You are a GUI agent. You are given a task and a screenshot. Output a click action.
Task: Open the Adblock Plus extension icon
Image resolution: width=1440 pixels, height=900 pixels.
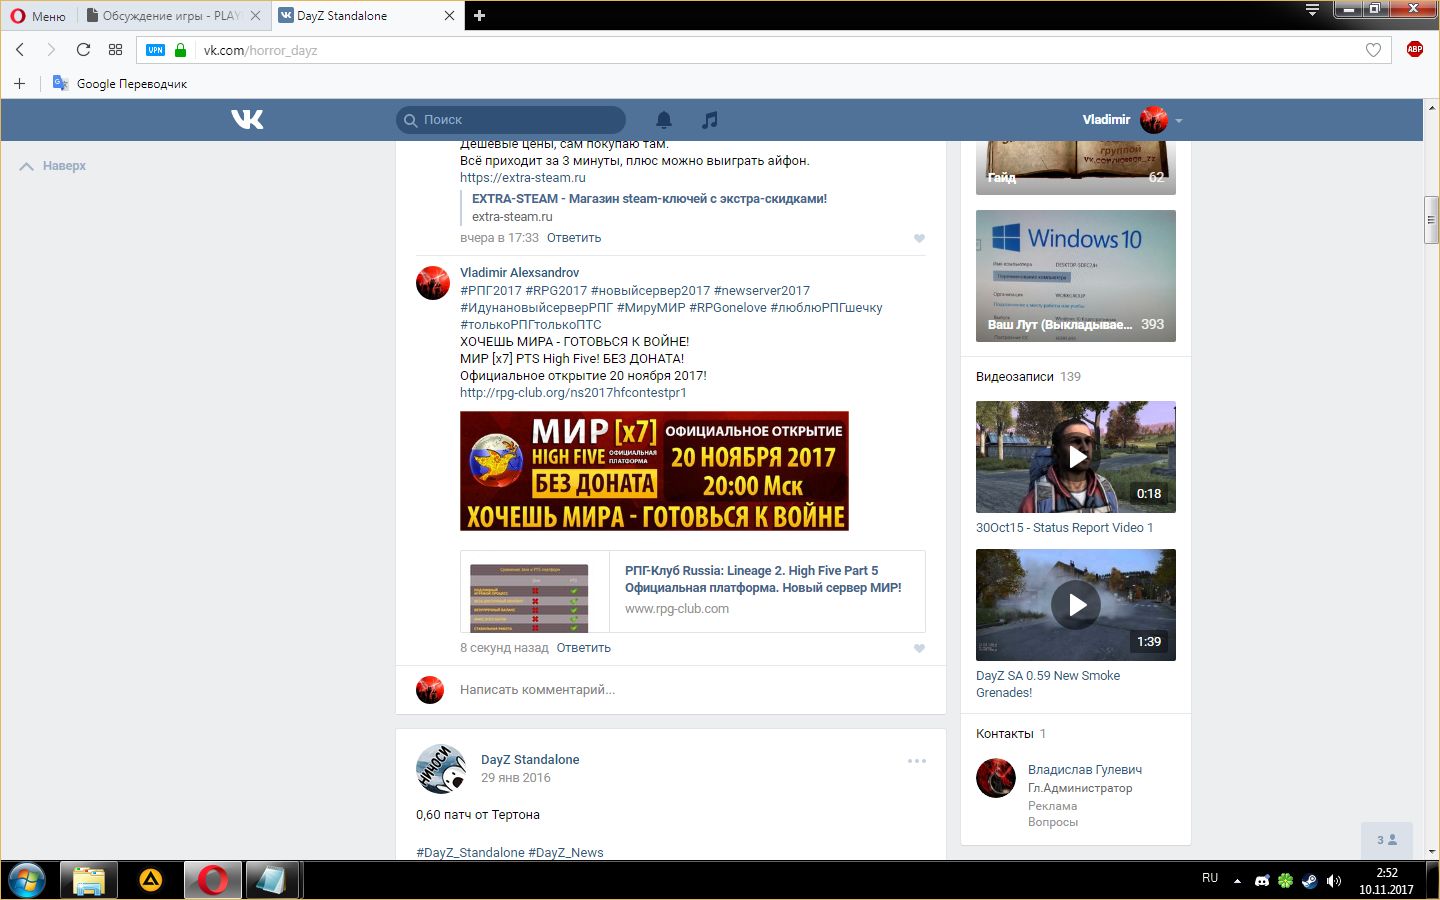click(x=1414, y=49)
